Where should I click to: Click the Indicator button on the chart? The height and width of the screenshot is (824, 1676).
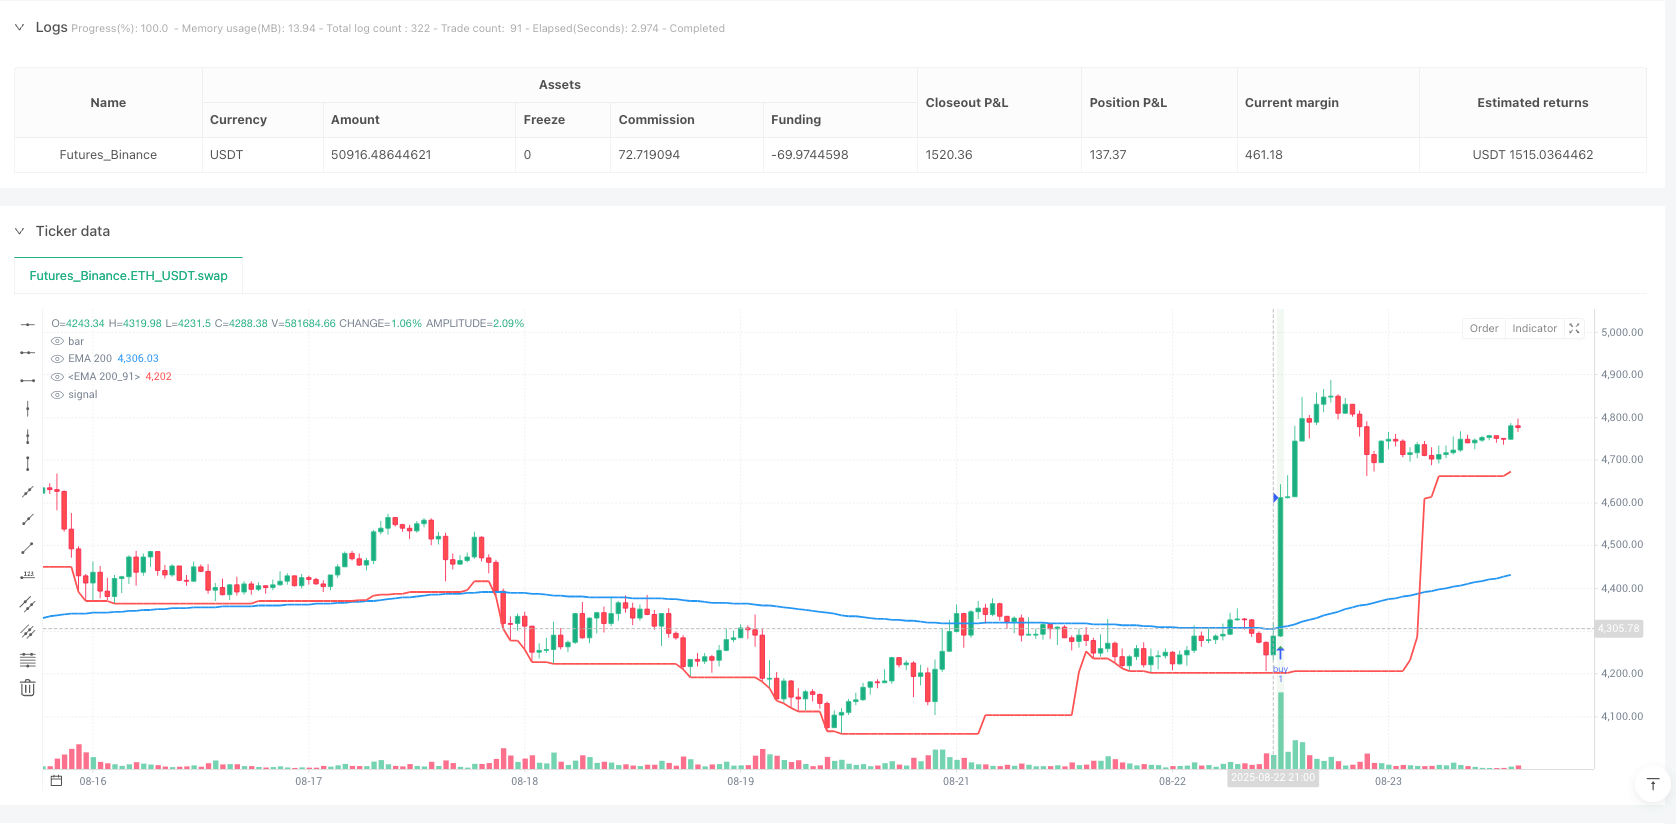click(x=1534, y=329)
